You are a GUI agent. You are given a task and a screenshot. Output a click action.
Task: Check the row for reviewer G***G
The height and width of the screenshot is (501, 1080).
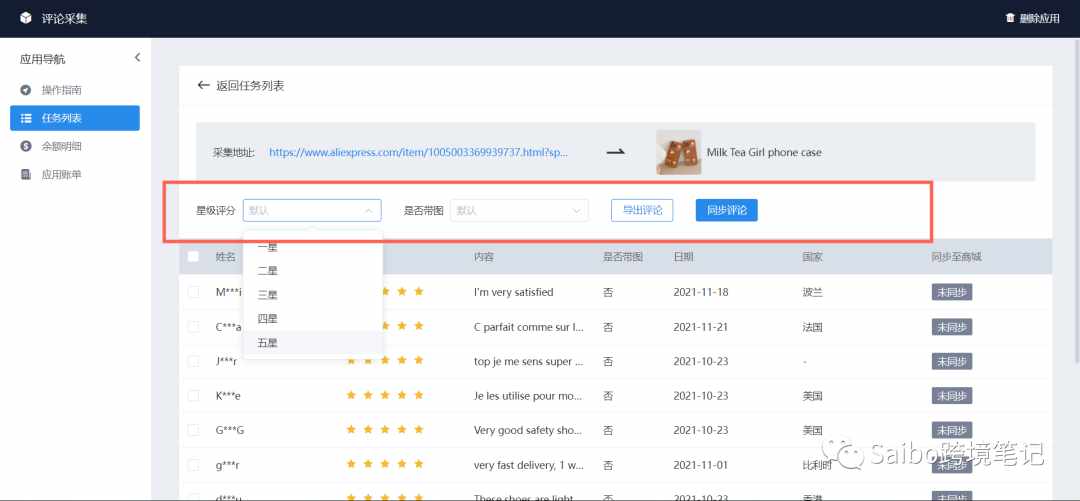[x=194, y=430]
